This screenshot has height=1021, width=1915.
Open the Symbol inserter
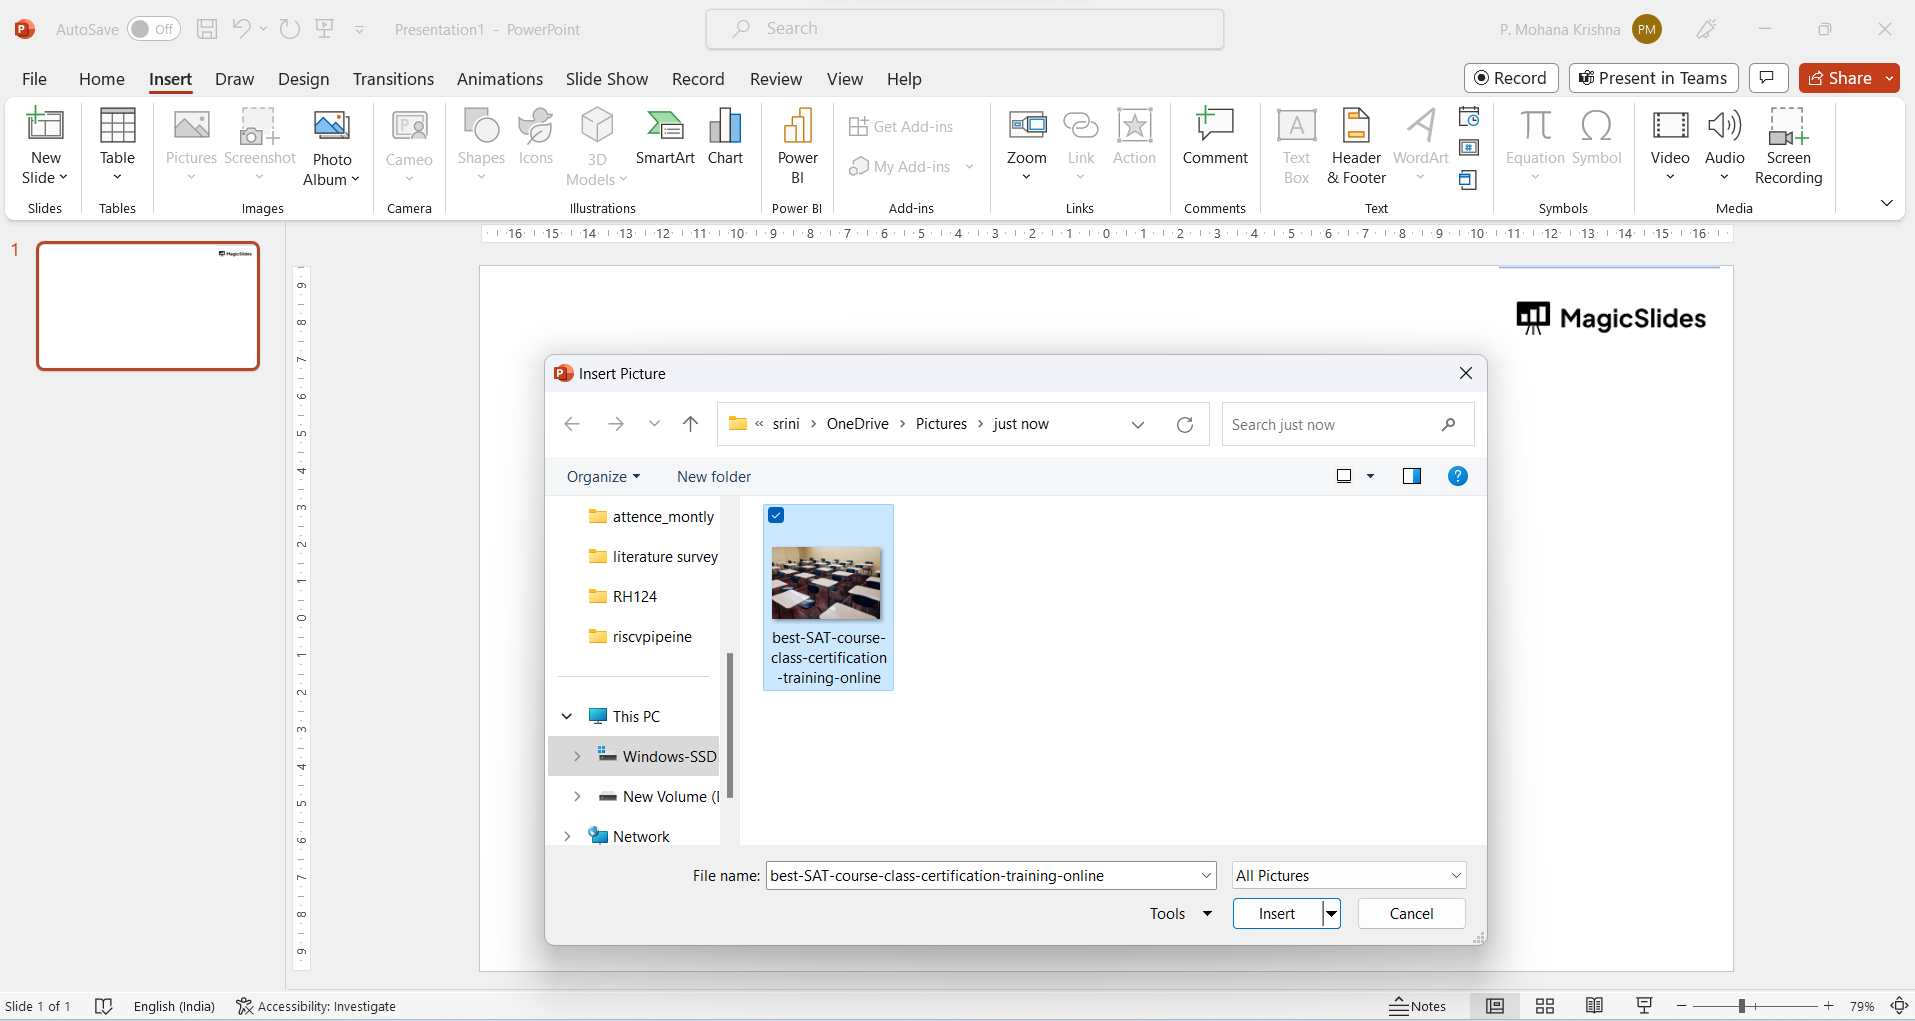click(x=1596, y=140)
